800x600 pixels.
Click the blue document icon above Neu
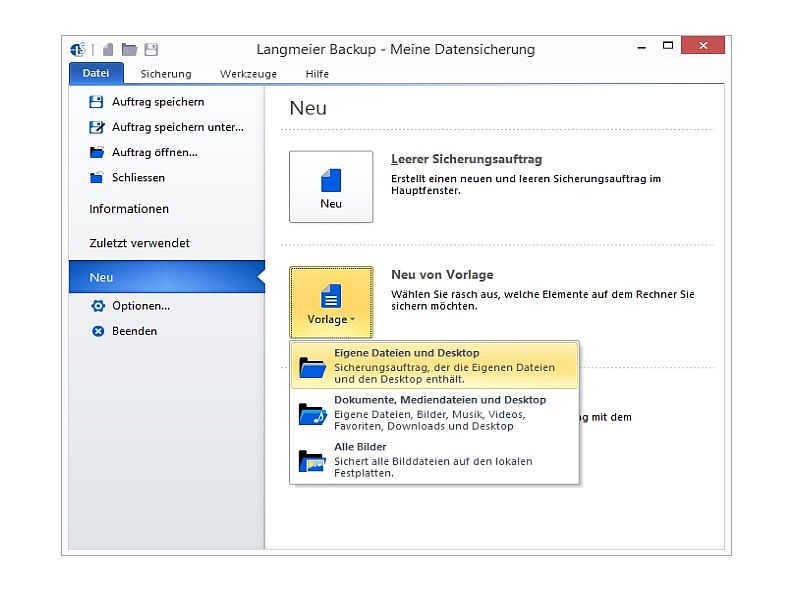tap(331, 180)
